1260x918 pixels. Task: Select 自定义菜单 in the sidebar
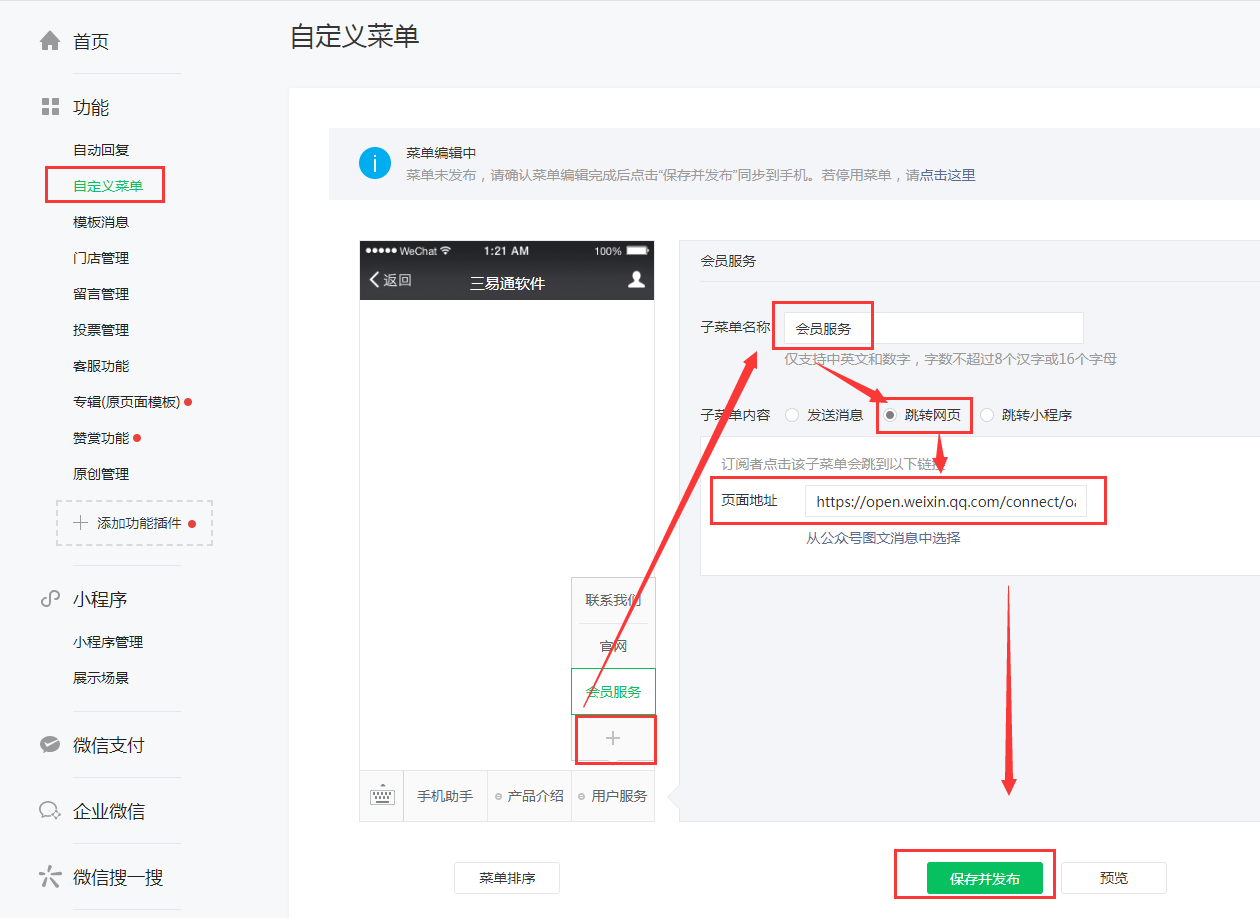(x=108, y=186)
